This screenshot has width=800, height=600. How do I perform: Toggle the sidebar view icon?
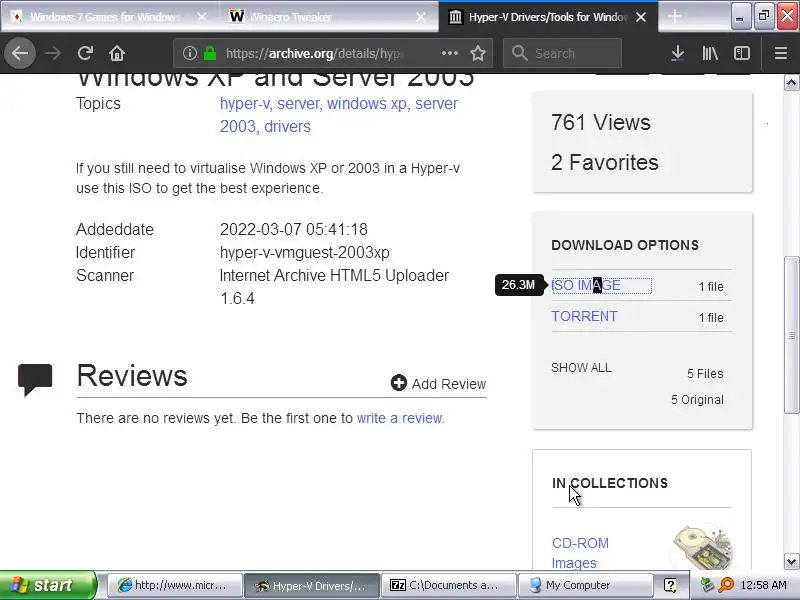(x=741, y=53)
